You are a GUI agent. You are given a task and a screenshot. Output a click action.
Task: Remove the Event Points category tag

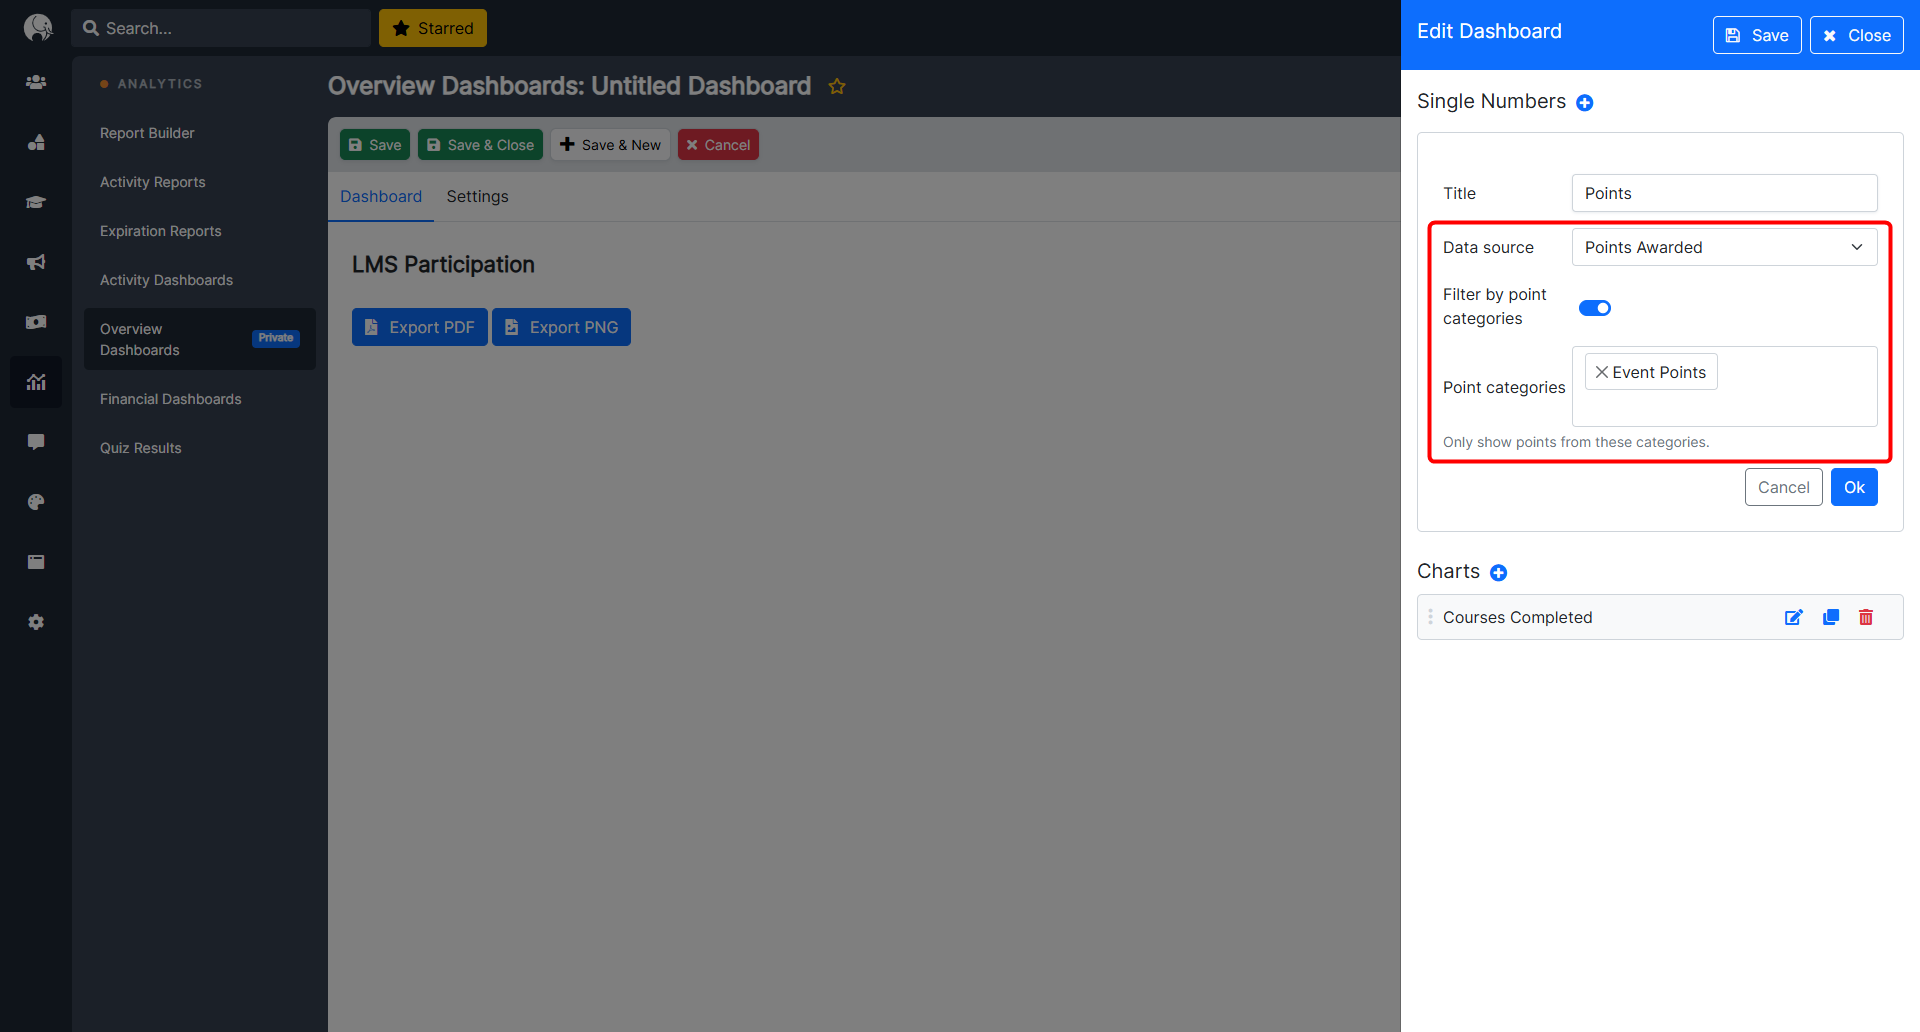[1601, 372]
